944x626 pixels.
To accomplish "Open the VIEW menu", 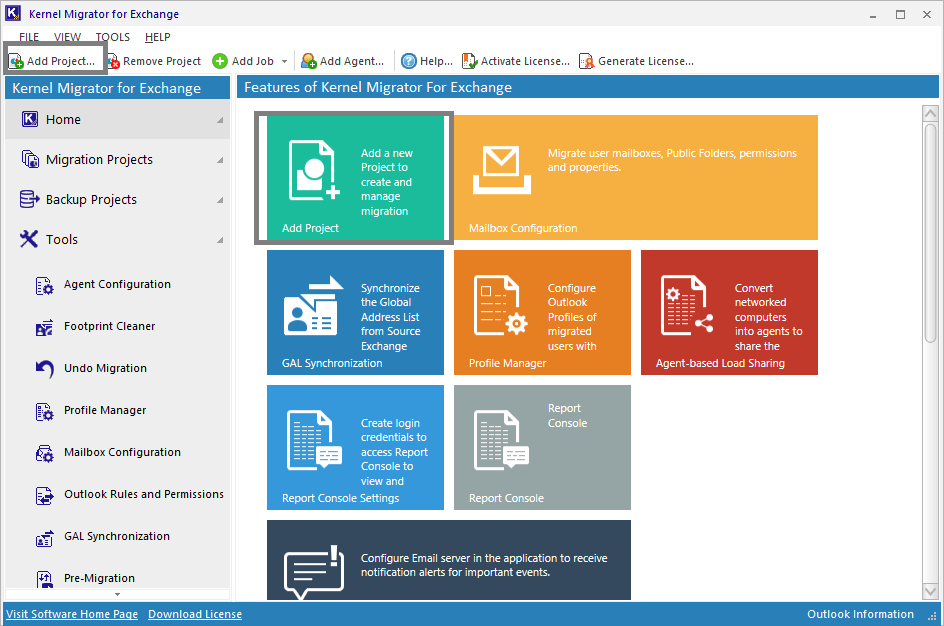I will click(x=67, y=37).
